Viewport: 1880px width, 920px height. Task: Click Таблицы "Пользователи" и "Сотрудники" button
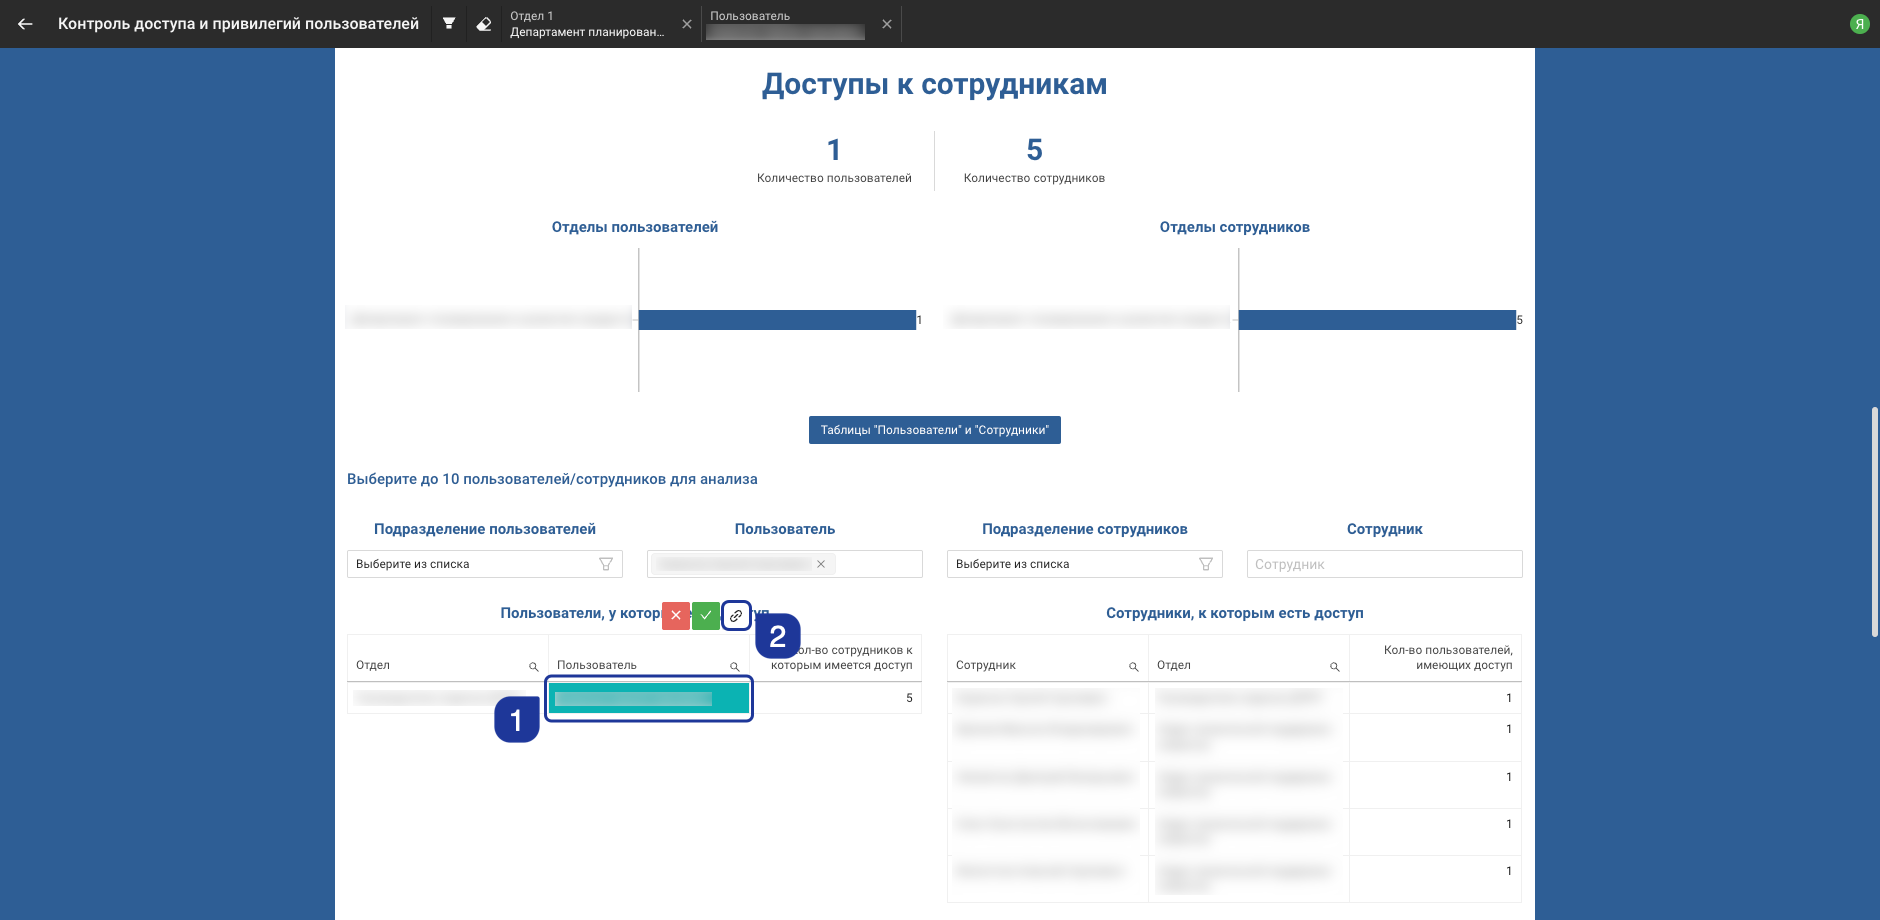click(934, 430)
